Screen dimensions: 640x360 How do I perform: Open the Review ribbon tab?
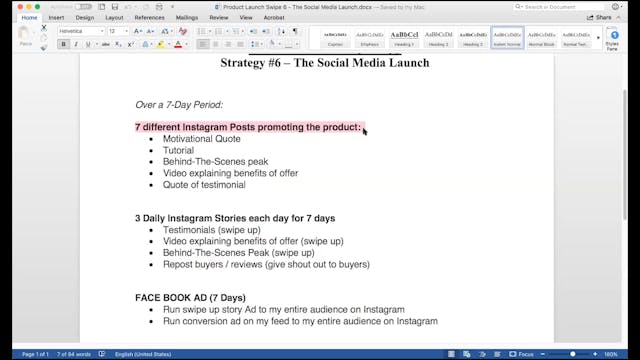point(218,18)
